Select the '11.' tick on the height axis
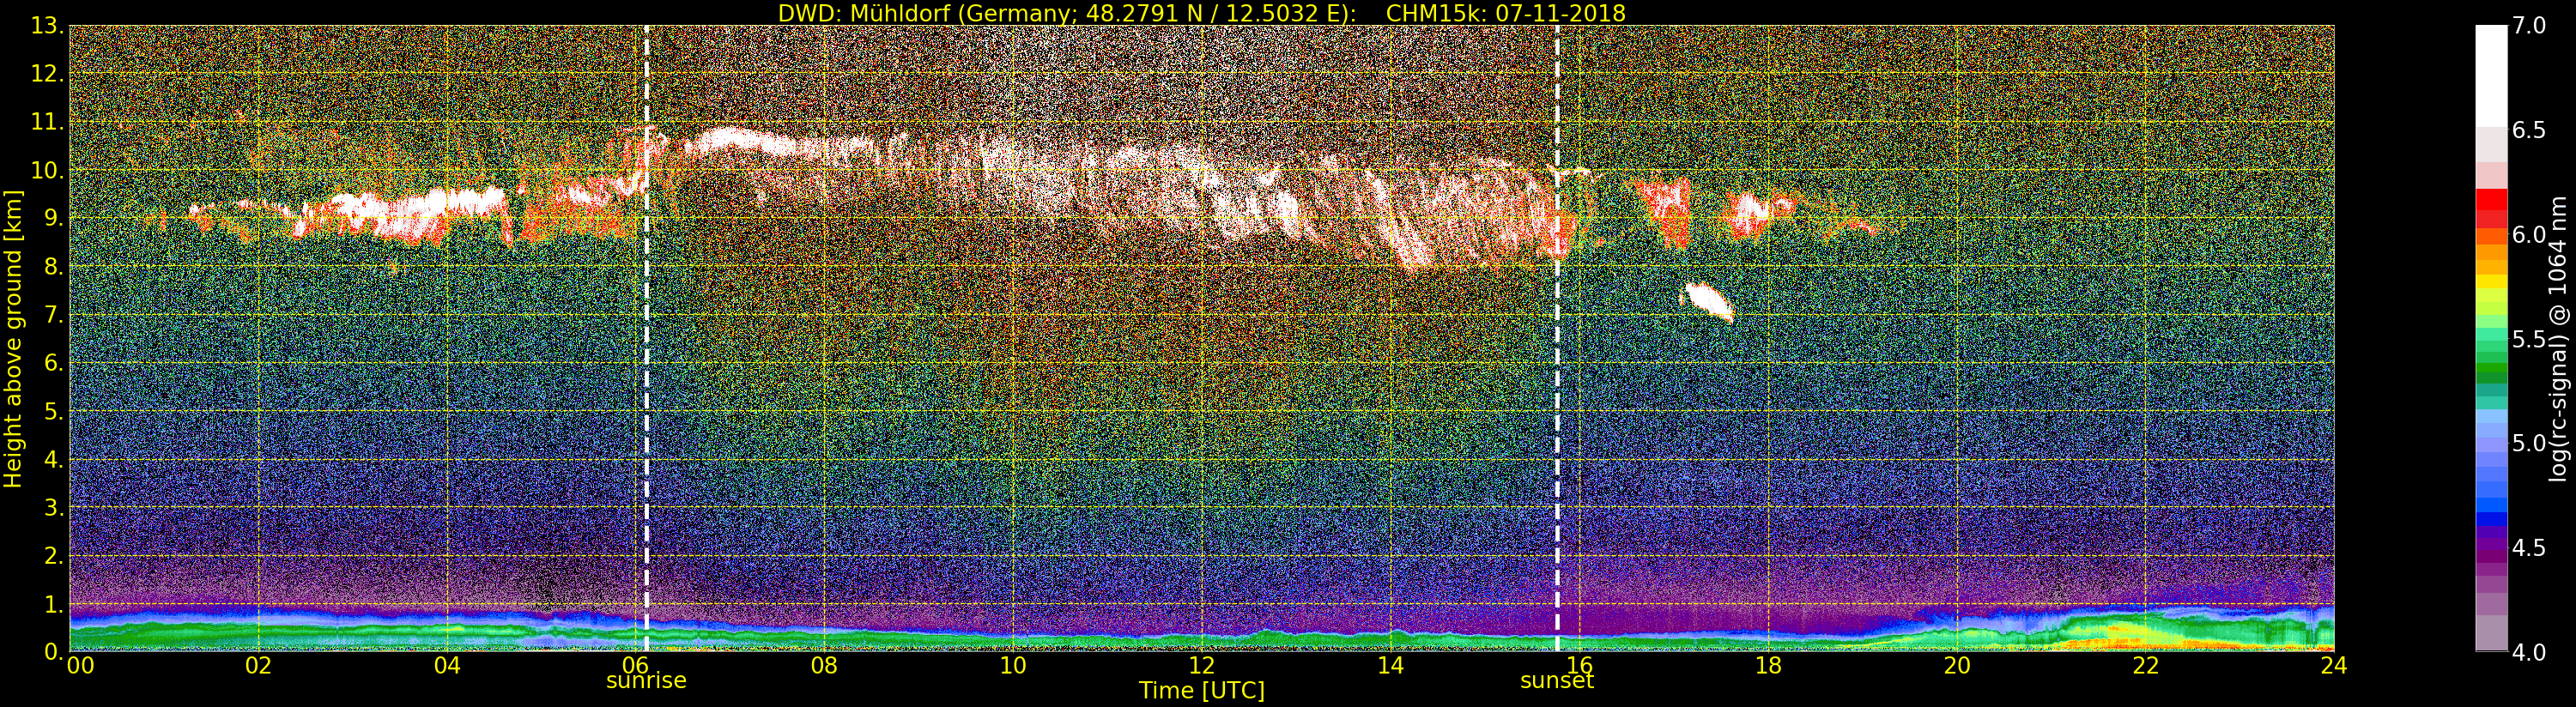Screen dimensions: 2576x707 pos(47,122)
